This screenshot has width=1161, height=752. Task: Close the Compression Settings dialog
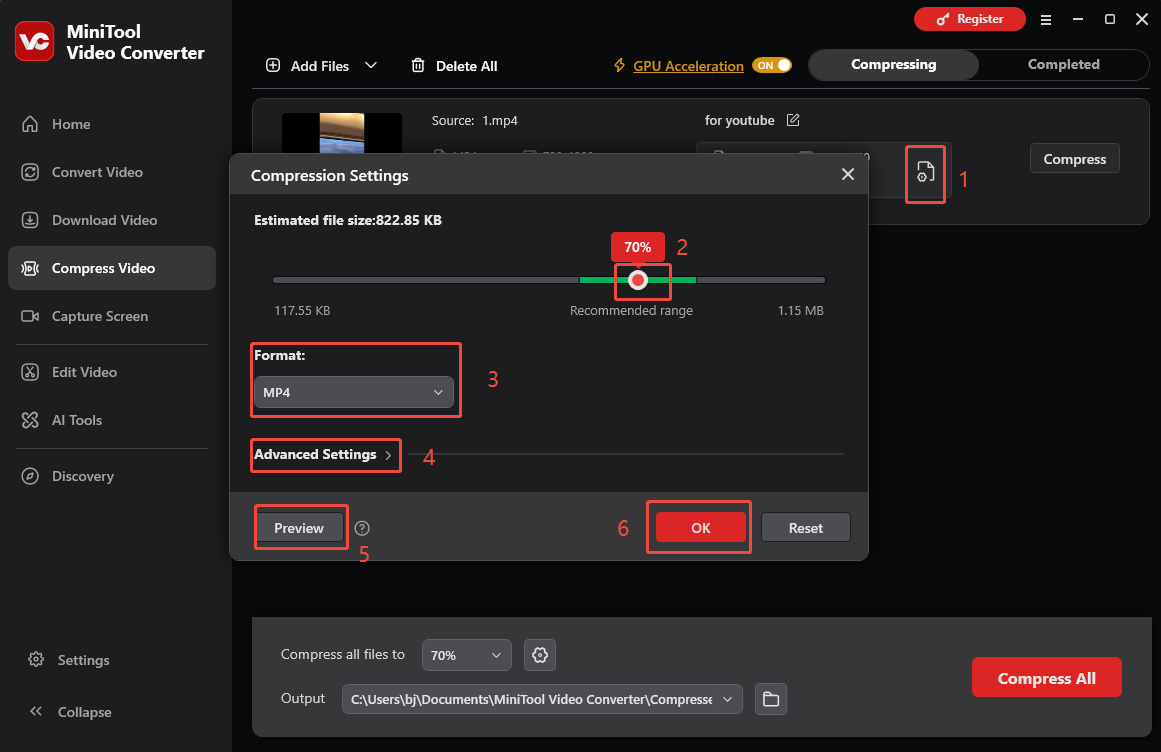tap(848, 174)
